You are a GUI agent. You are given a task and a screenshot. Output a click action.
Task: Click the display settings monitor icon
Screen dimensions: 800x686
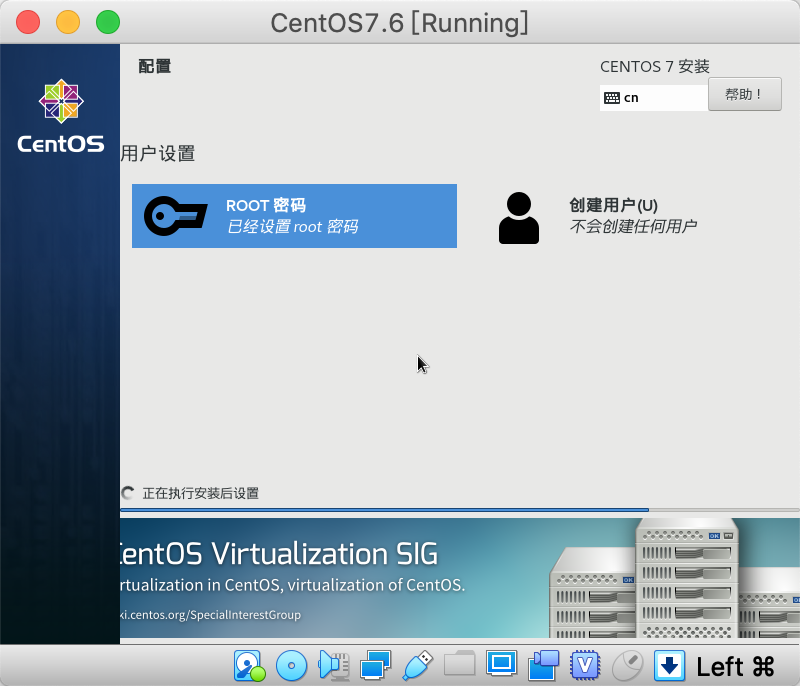pos(501,664)
